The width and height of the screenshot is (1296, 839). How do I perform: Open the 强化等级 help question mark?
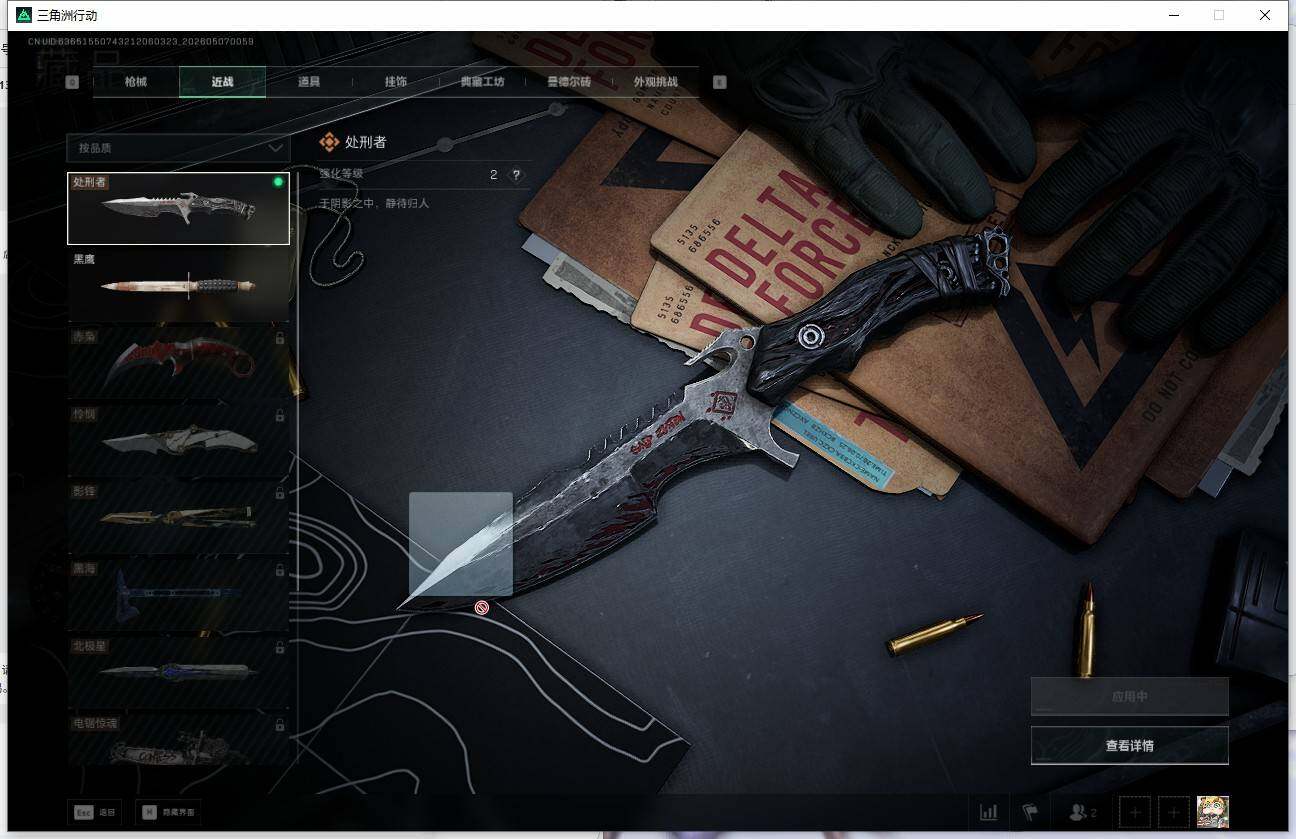coord(516,175)
